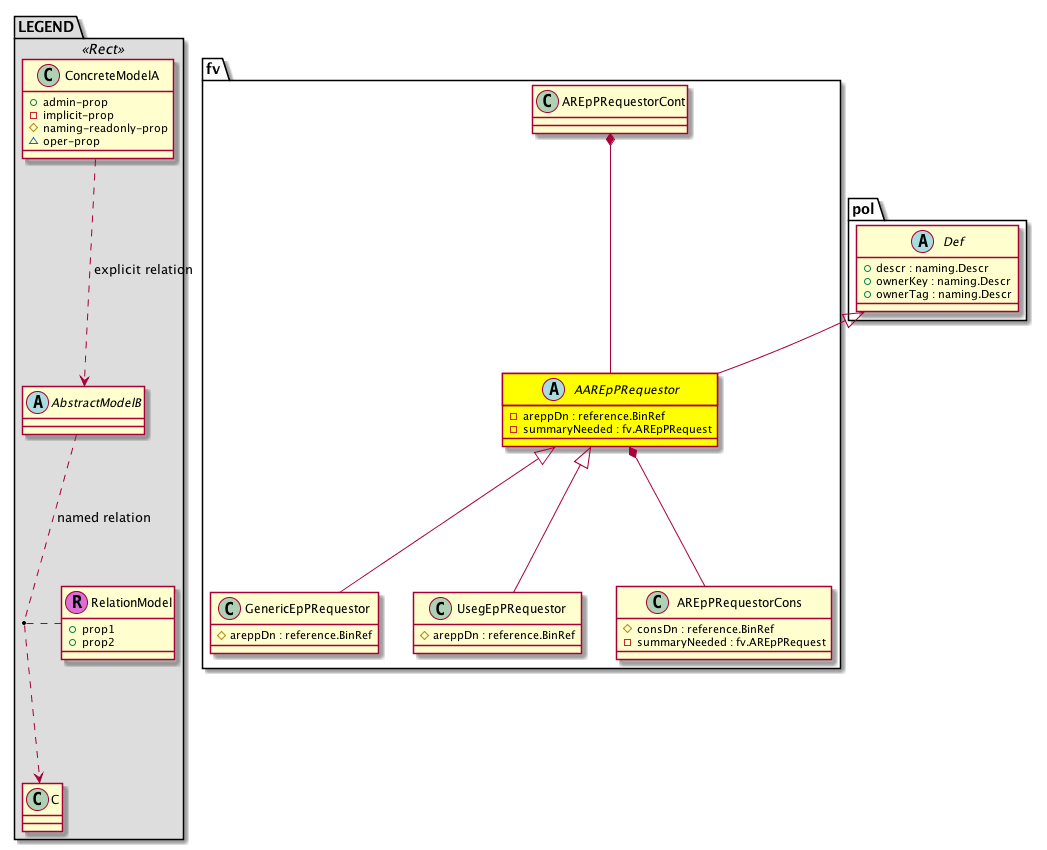Select the C icon of AREpPRequestorCont

pos(546,101)
